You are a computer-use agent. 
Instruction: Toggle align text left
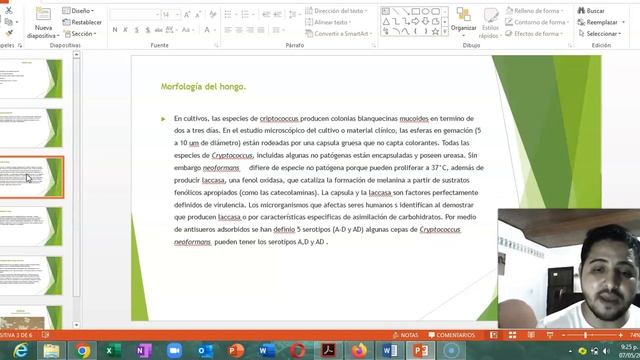228,30
